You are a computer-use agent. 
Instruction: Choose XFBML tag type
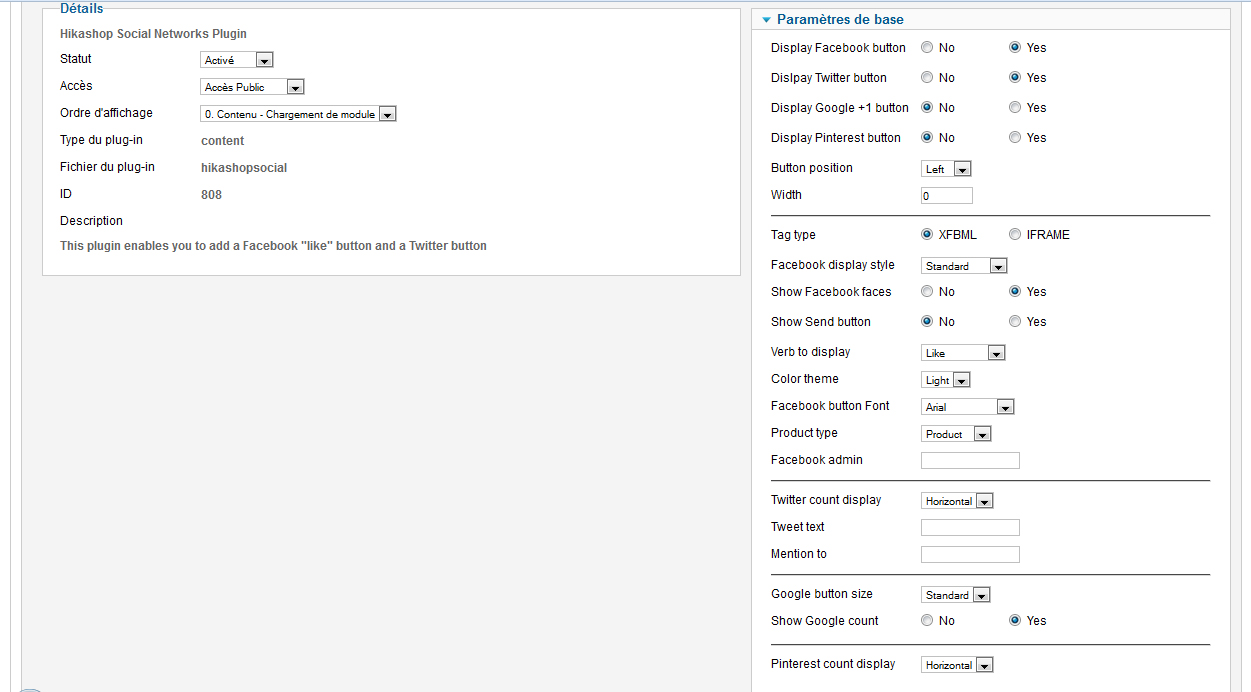click(x=927, y=234)
